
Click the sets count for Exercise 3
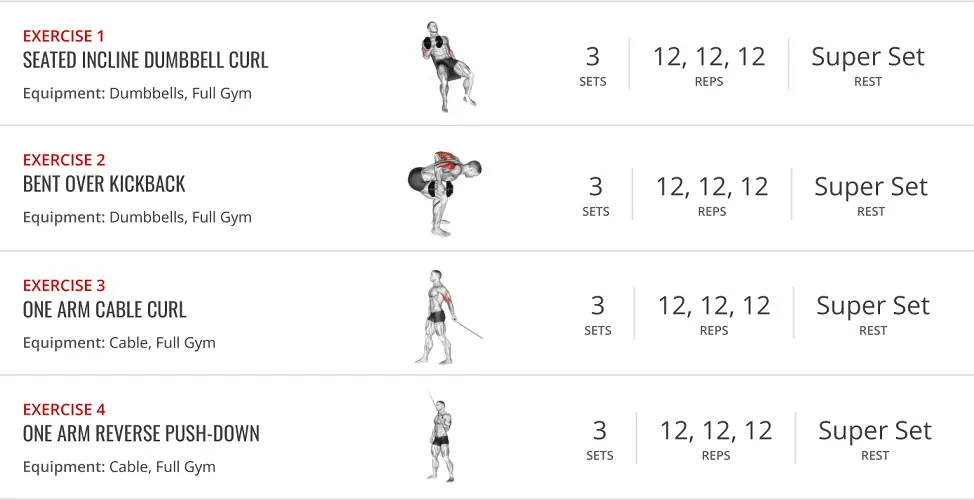597,306
